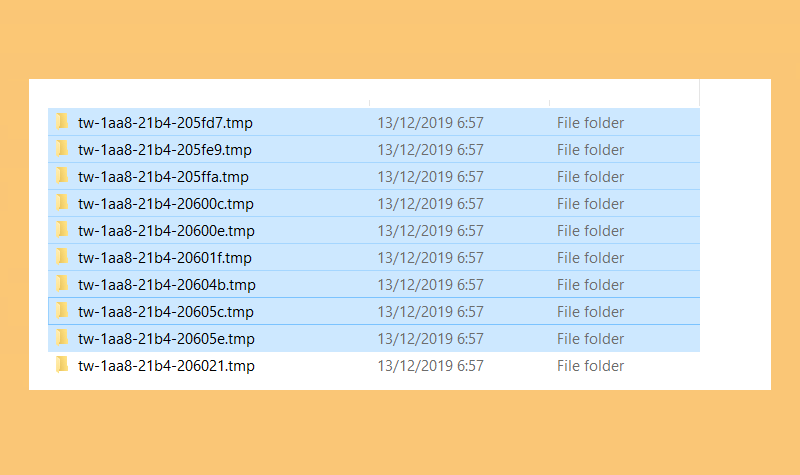Click folder icon for tw-1aa8-21b4-205fe9.tmp
The image size is (800, 475).
[x=62, y=148]
